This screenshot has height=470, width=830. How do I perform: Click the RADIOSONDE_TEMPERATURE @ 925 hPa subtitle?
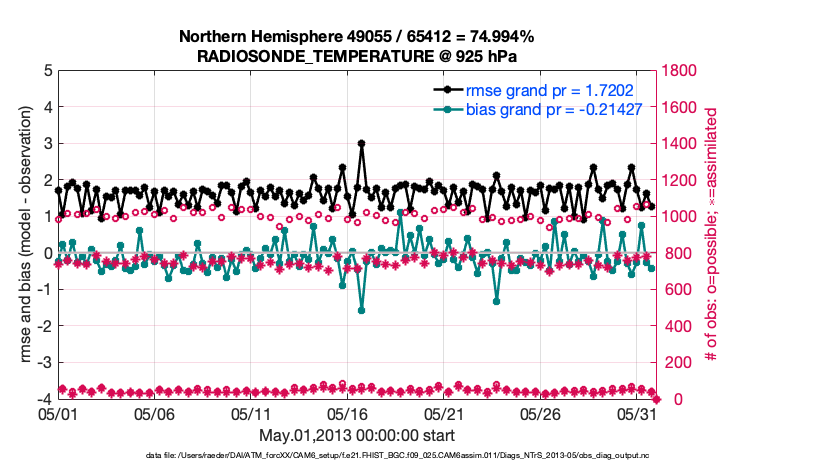pos(356,56)
